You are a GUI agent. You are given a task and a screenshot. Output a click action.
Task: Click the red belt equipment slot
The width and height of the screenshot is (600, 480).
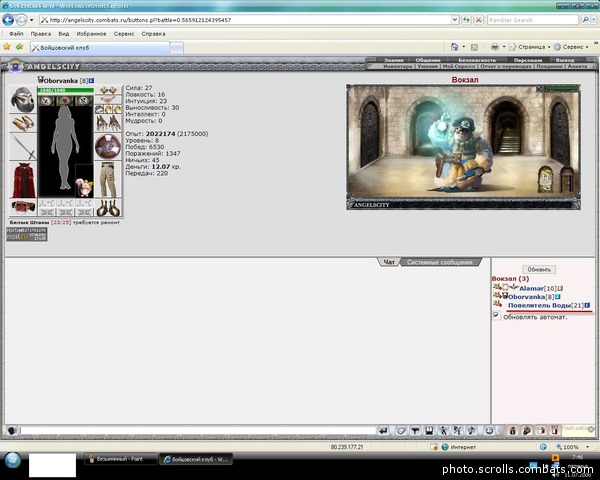23,207
